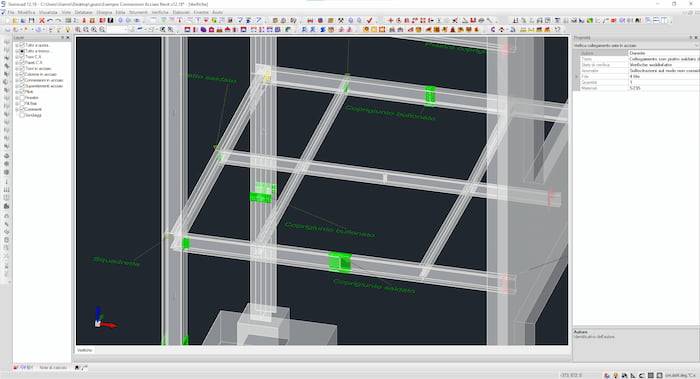Screen dimensions: 700x379
Task: Enable the Sondaggi layer checkbox
Action: (x=22, y=115)
